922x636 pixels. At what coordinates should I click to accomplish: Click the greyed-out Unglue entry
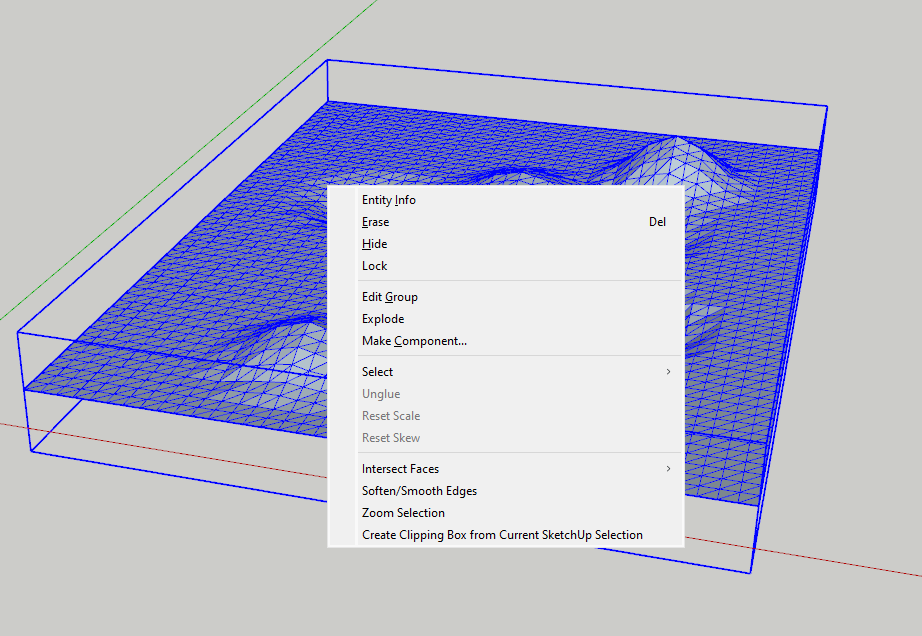click(381, 394)
